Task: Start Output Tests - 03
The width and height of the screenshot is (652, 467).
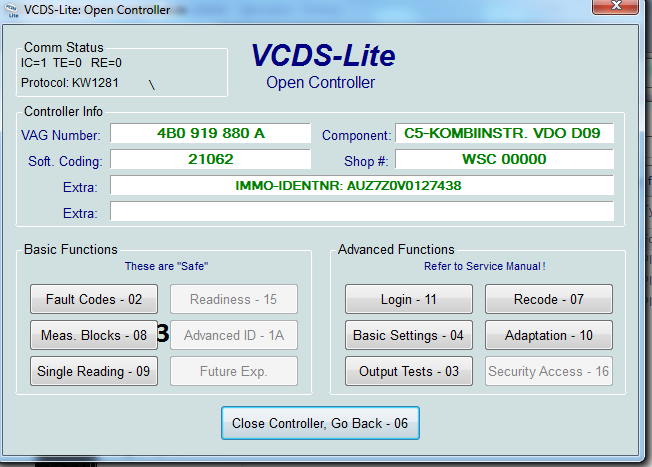Action: pyautogui.click(x=409, y=371)
